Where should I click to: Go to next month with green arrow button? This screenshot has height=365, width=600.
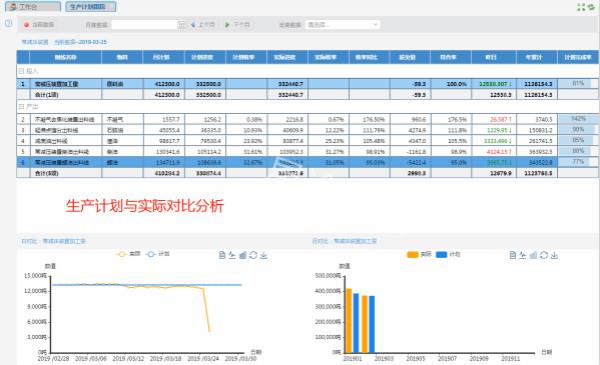tap(237, 24)
